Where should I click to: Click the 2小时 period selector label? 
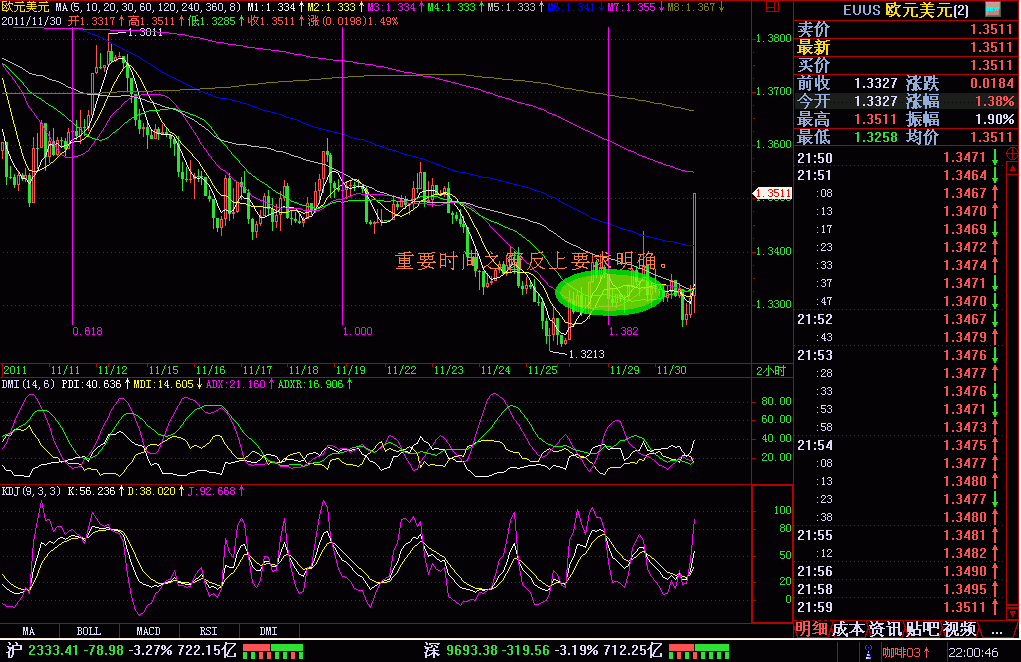[771, 370]
